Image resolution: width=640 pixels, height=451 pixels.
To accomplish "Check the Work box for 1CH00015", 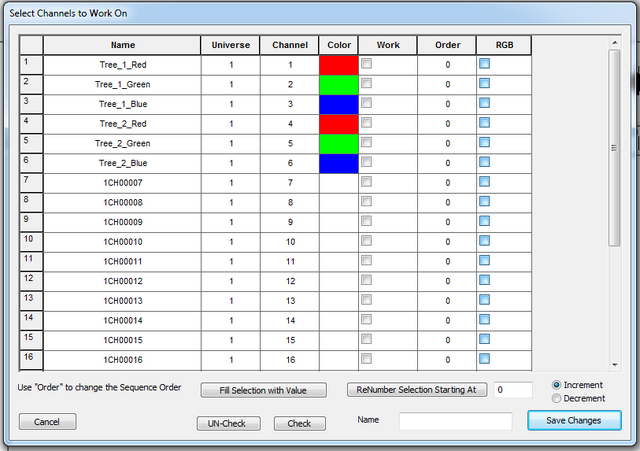I will (x=367, y=339).
